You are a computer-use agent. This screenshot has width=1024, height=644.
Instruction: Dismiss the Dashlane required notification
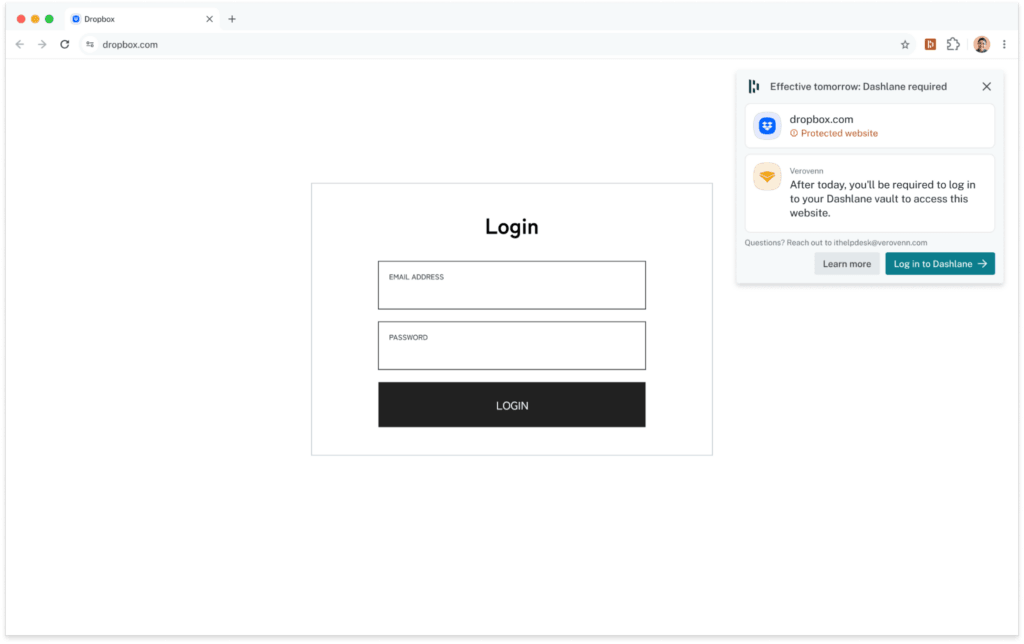click(x=986, y=86)
